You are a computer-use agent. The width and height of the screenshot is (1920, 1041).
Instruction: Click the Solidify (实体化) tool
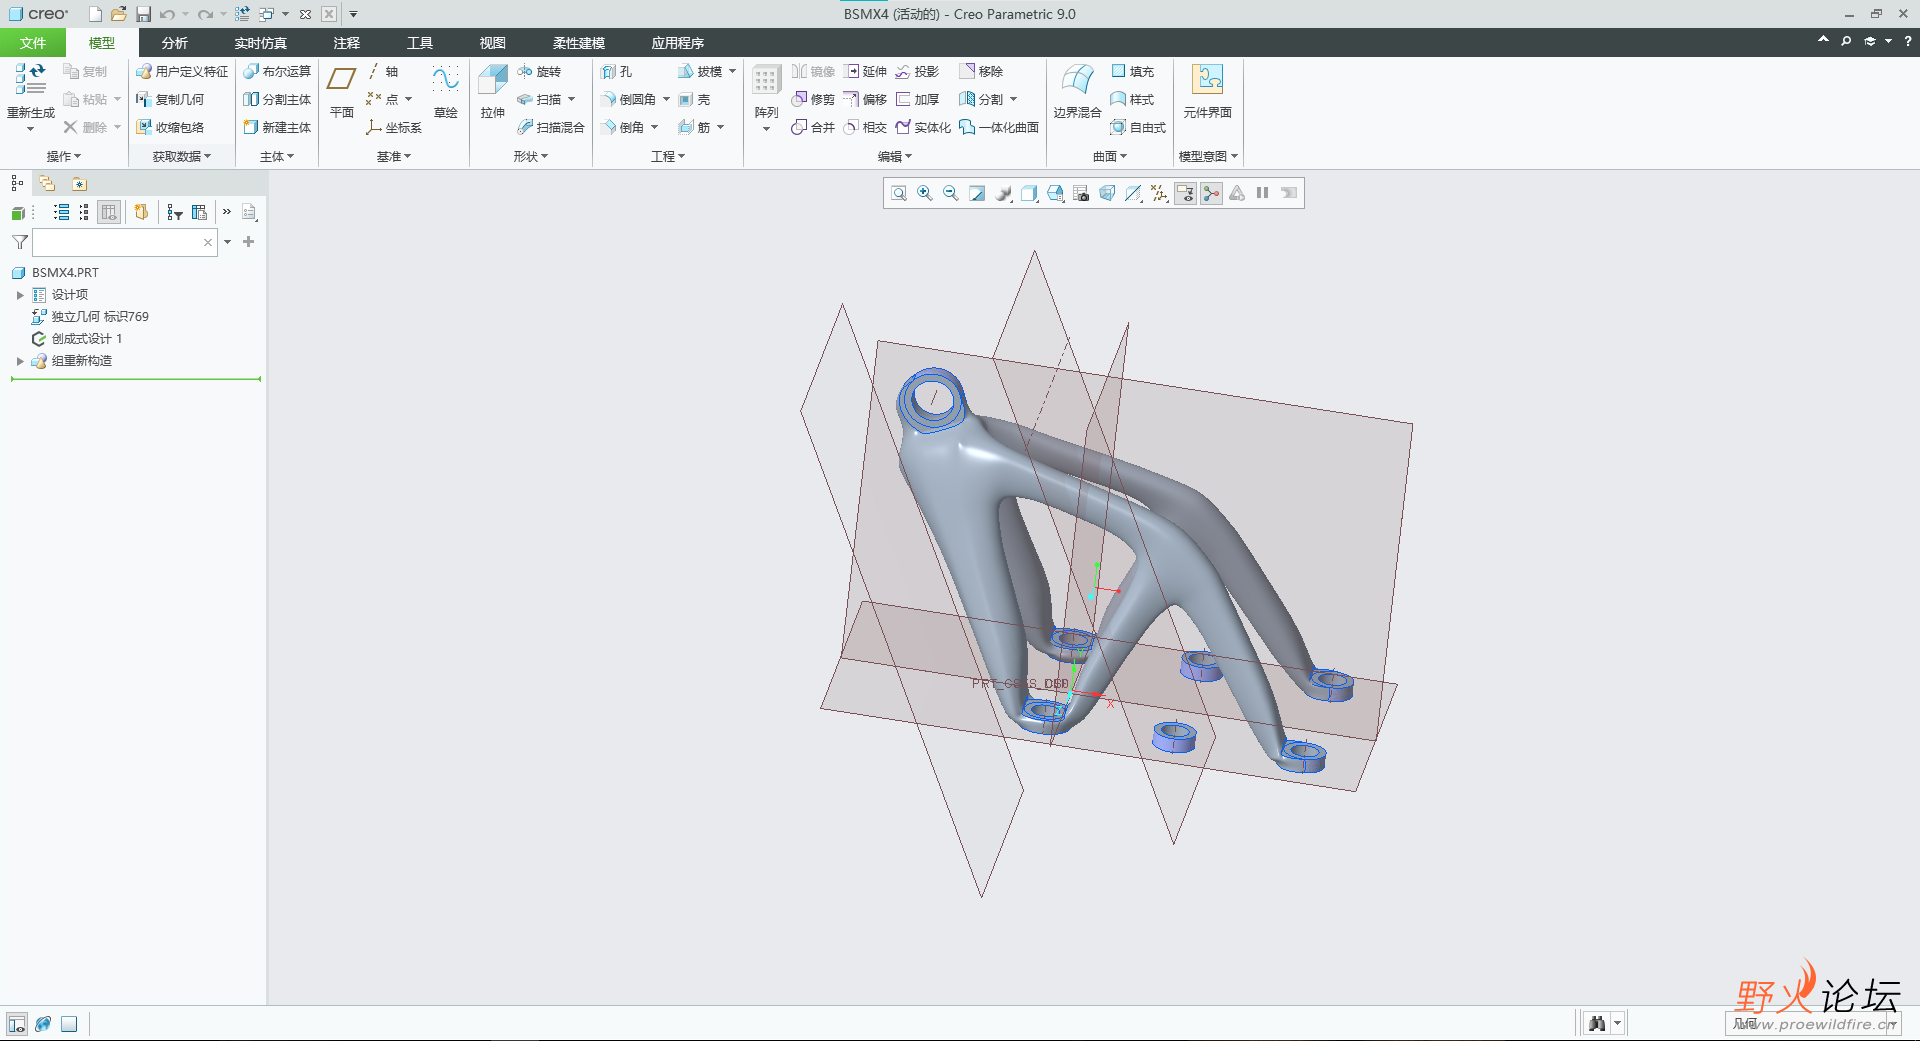tap(923, 127)
